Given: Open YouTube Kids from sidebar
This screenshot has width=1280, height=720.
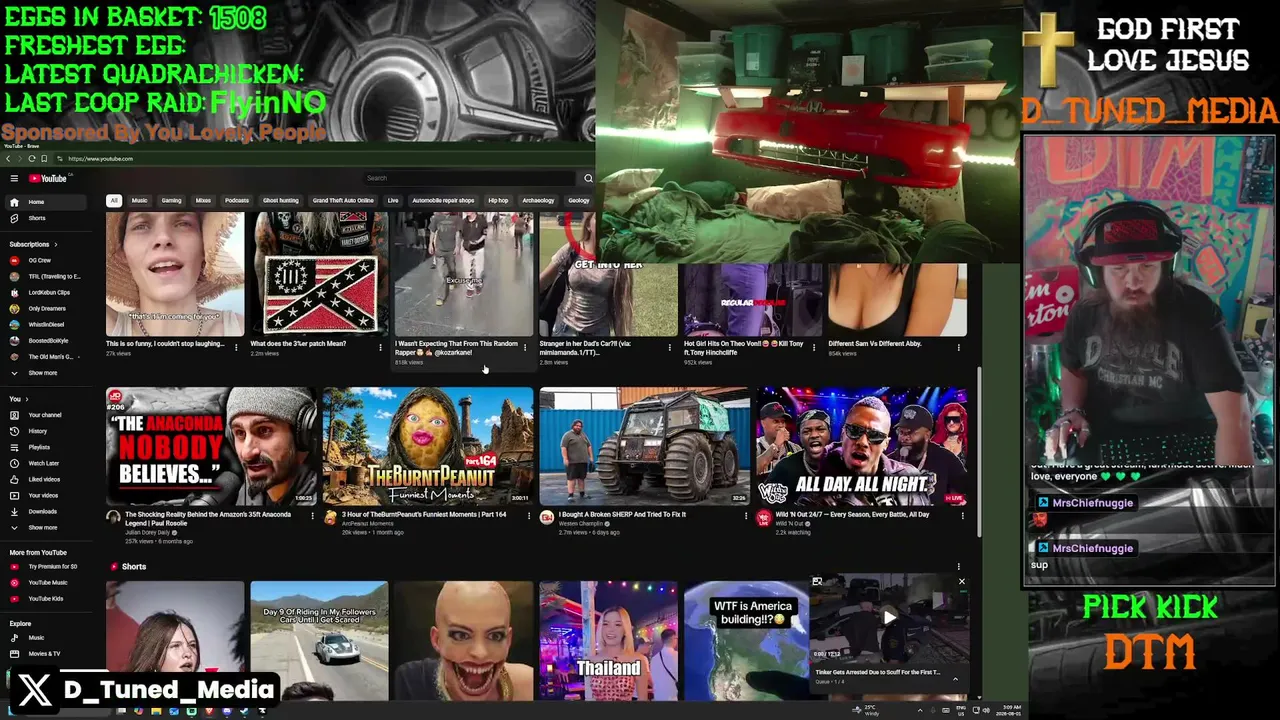Looking at the screenshot, I should point(45,598).
